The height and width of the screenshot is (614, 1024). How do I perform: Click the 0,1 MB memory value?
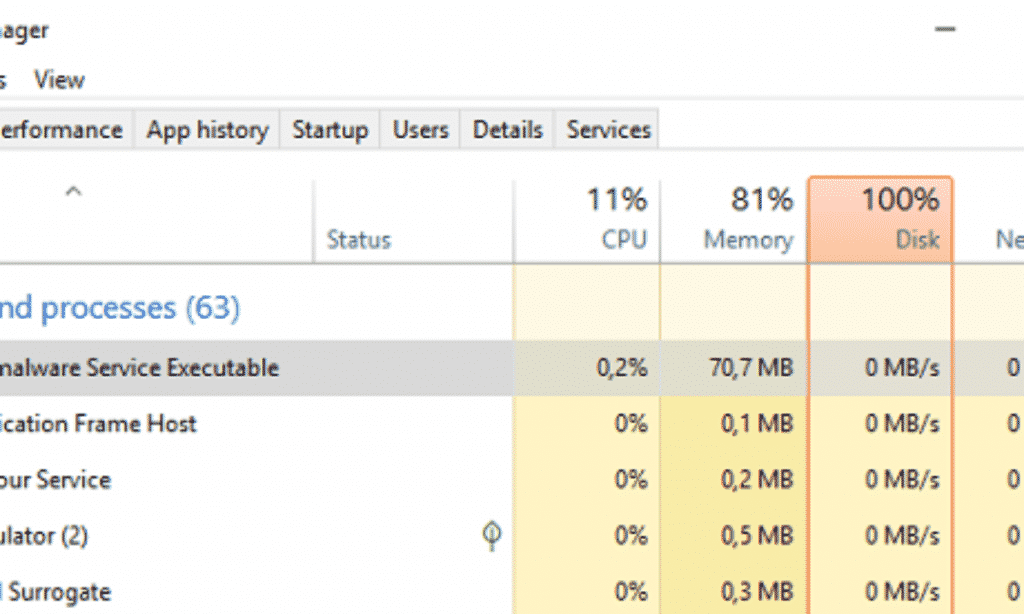pos(734,424)
